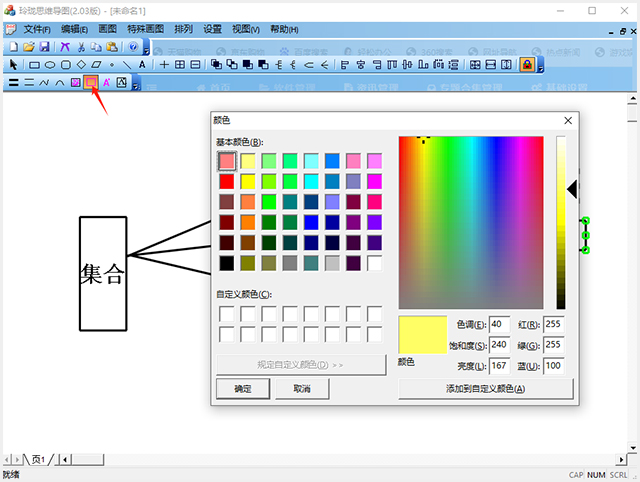Click the 色调 hue input field
Viewport: 640px width, 482px height.
pyautogui.click(x=499, y=324)
